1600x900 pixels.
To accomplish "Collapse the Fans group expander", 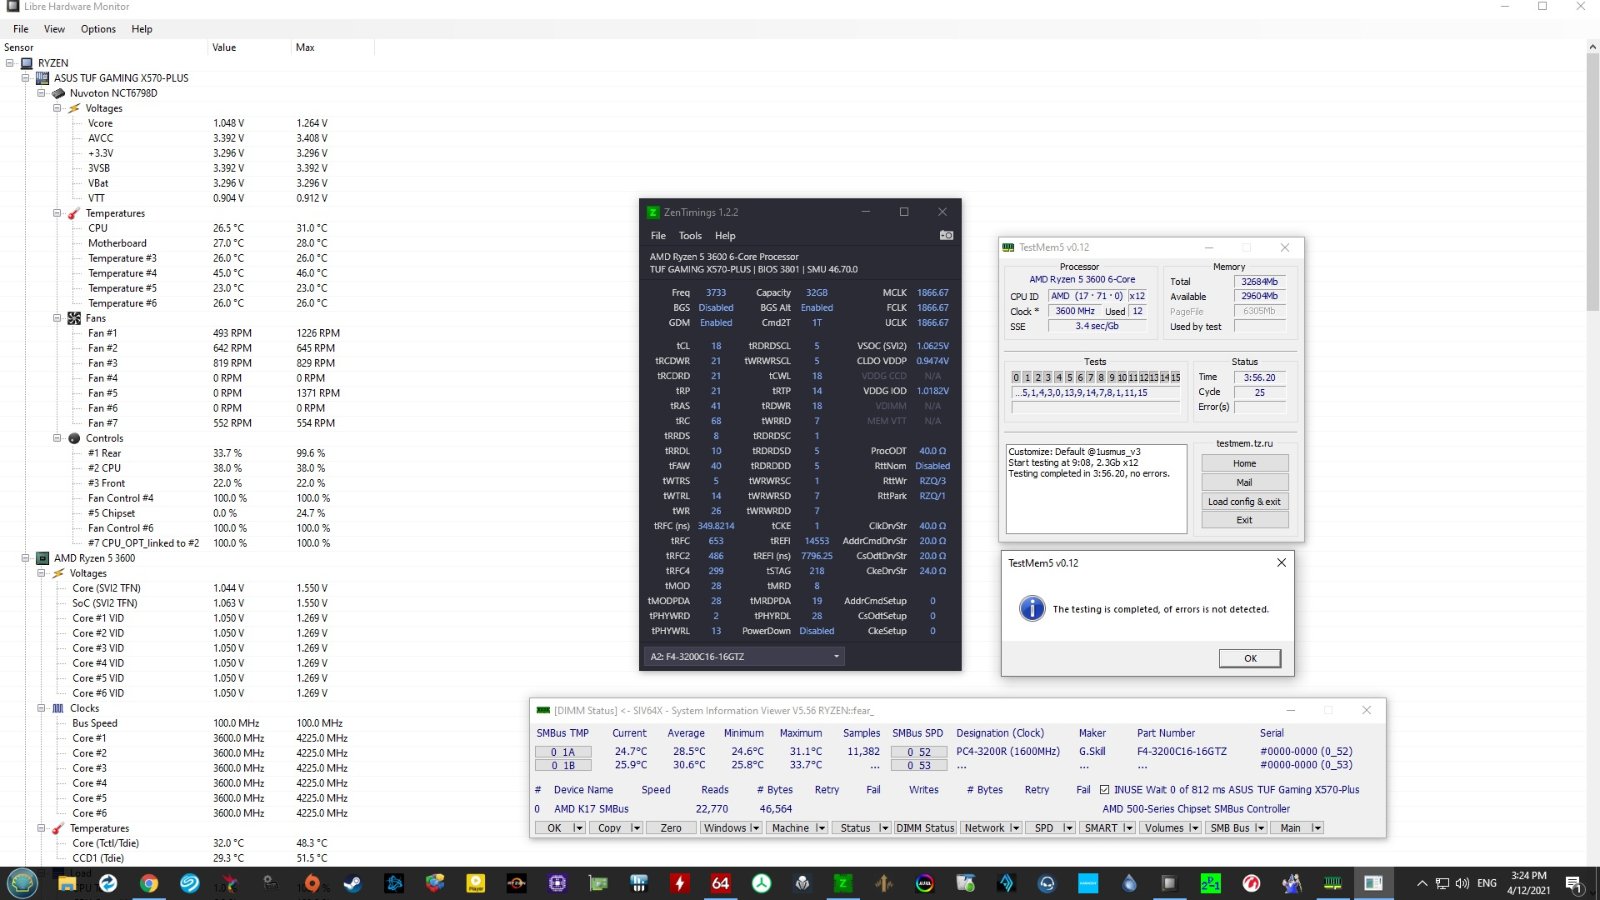I will coord(58,318).
